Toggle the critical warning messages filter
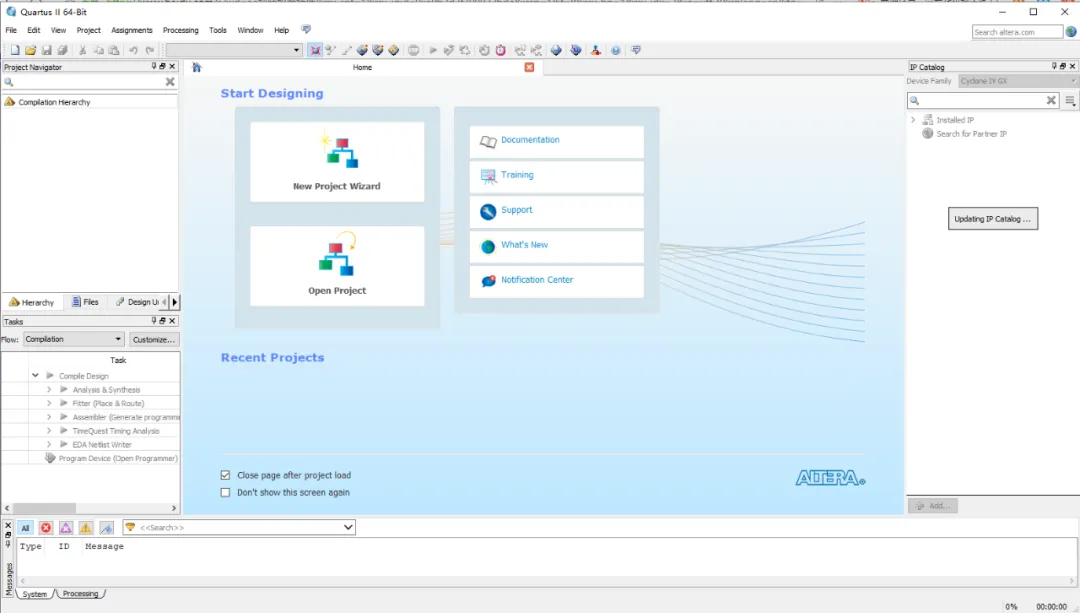Screen dimensions: 1080x613 click(65, 528)
